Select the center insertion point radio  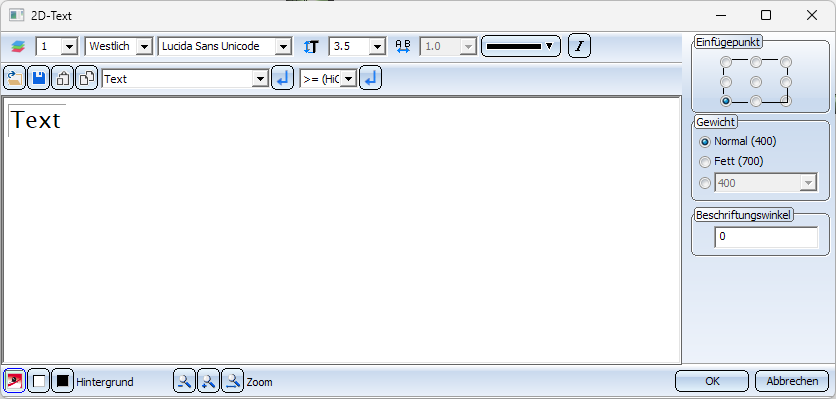coord(755,82)
